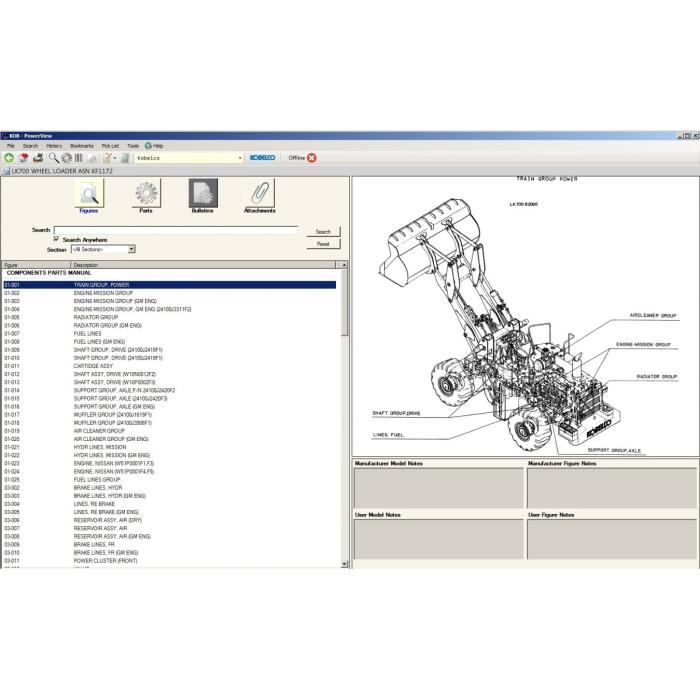This screenshot has width=700, height=700.
Task: Select row 01-014 SUPPORT GROUP, AXLE
Action: pyautogui.click(x=170, y=390)
